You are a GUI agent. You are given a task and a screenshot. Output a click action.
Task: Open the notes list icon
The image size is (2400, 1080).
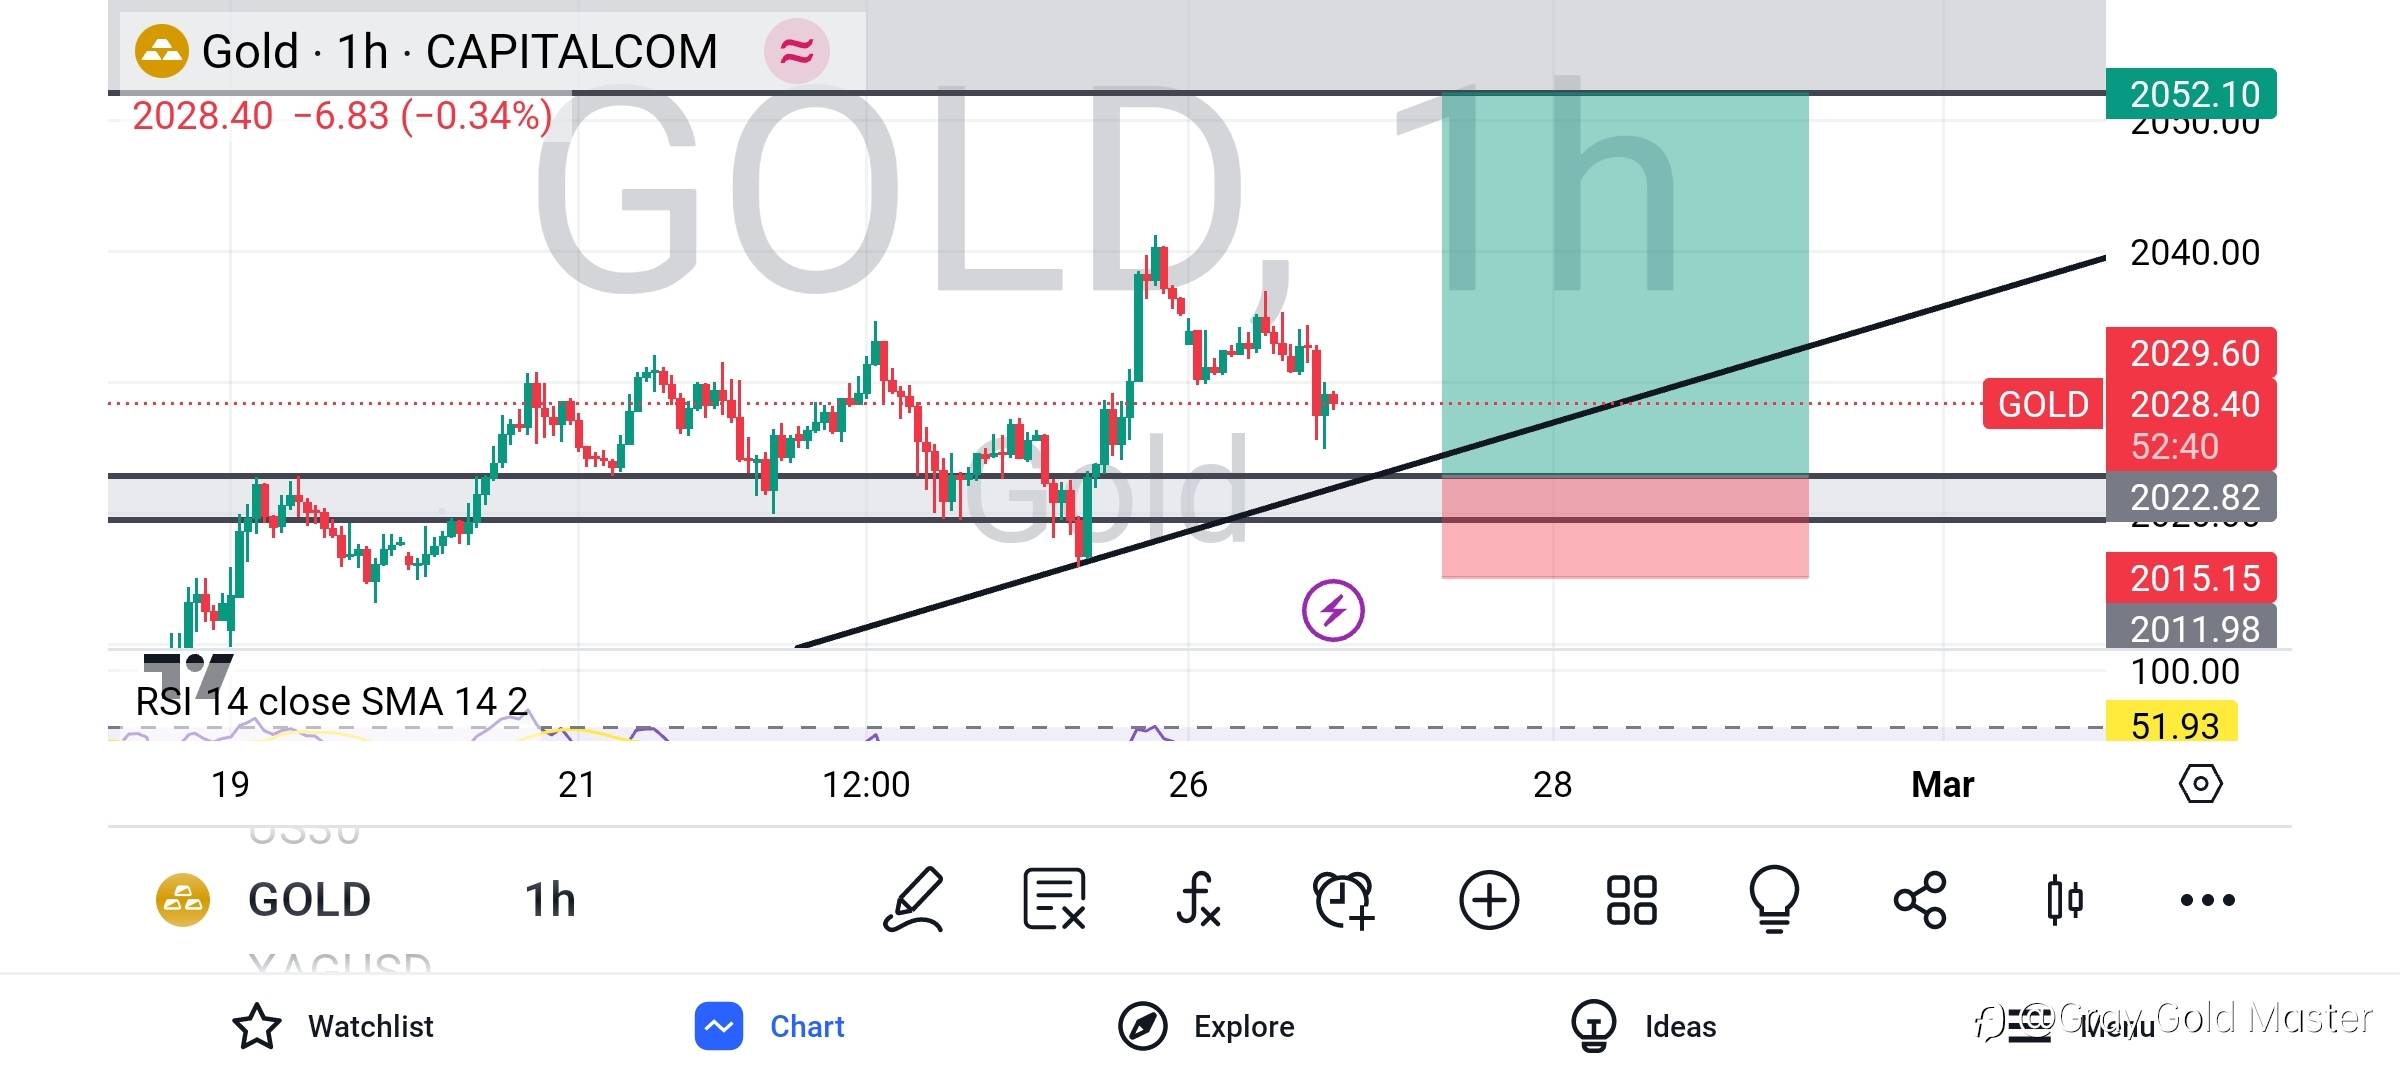click(x=1054, y=899)
